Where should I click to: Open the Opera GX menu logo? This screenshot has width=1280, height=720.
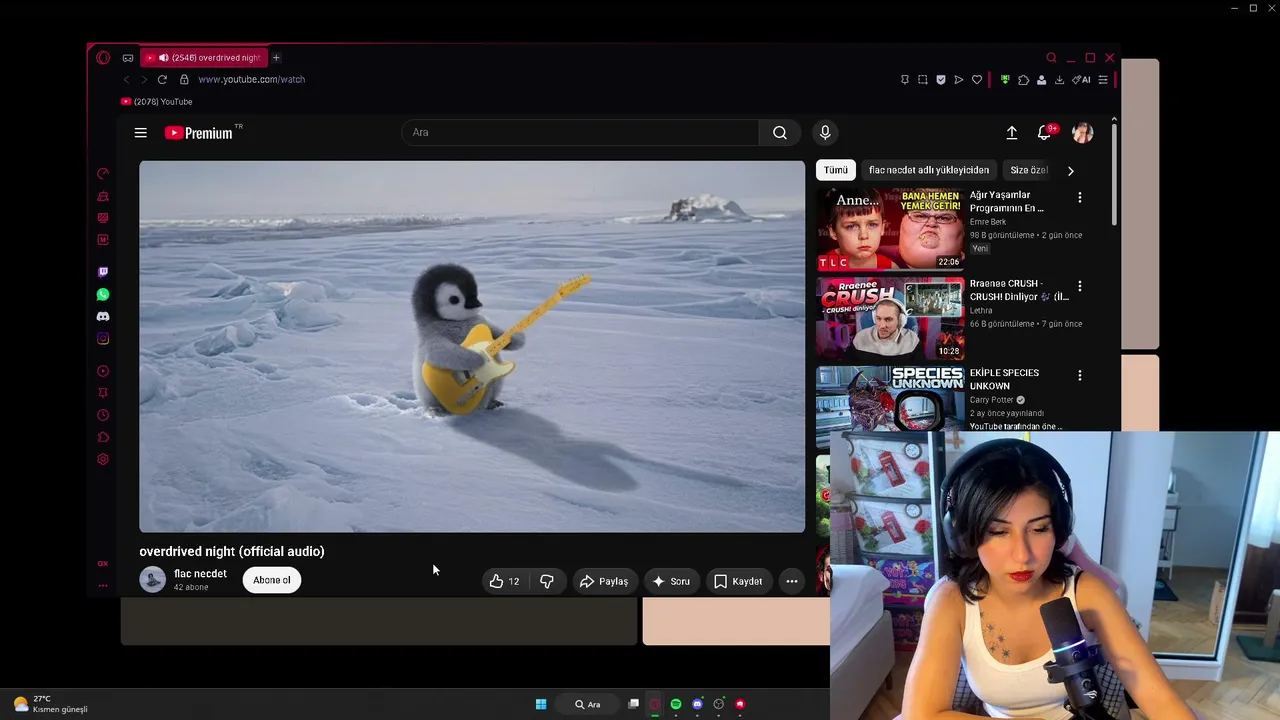(103, 58)
